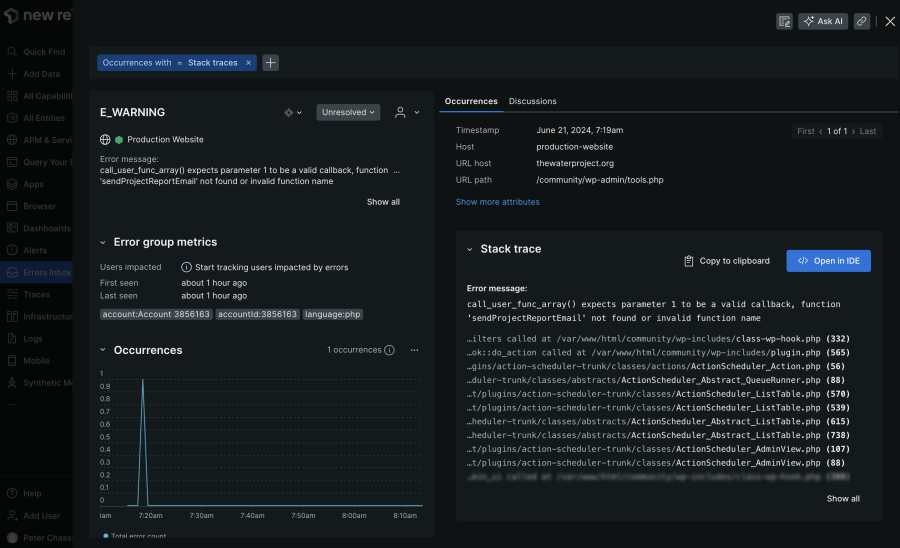Switch to the Discussions tab
The image size is (900, 548).
coord(532,101)
